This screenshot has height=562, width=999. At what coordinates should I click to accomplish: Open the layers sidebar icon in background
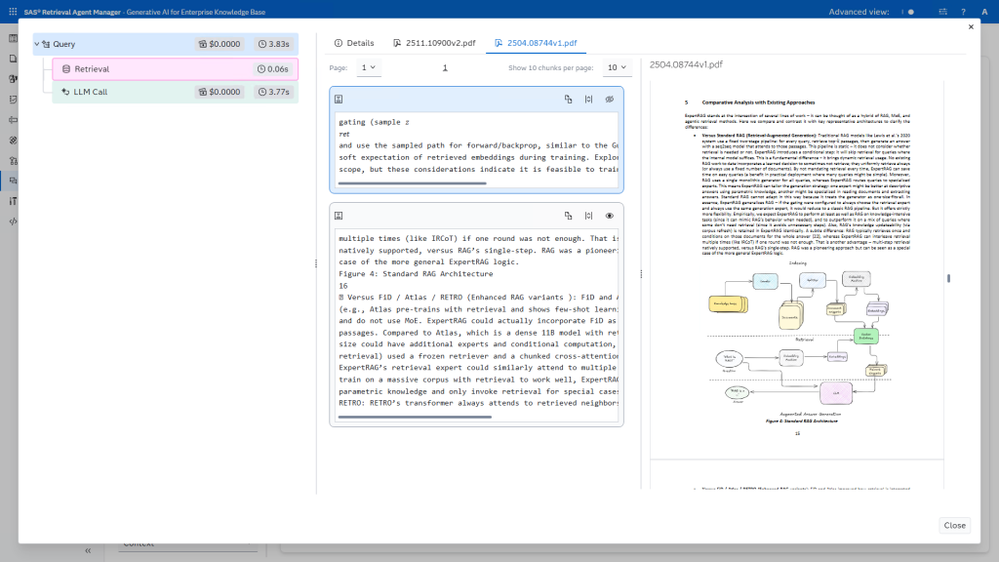(x=13, y=140)
